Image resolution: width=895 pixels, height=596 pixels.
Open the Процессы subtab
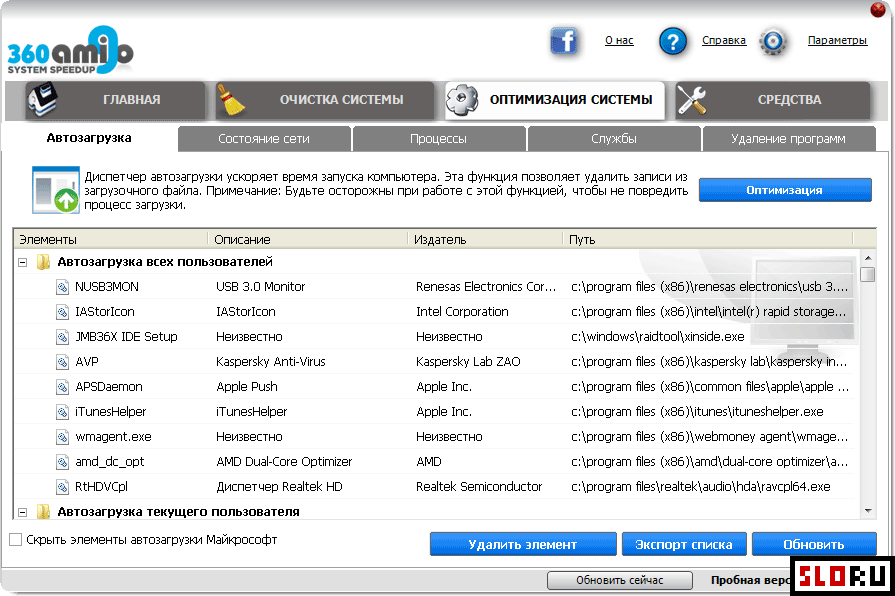tap(439, 139)
